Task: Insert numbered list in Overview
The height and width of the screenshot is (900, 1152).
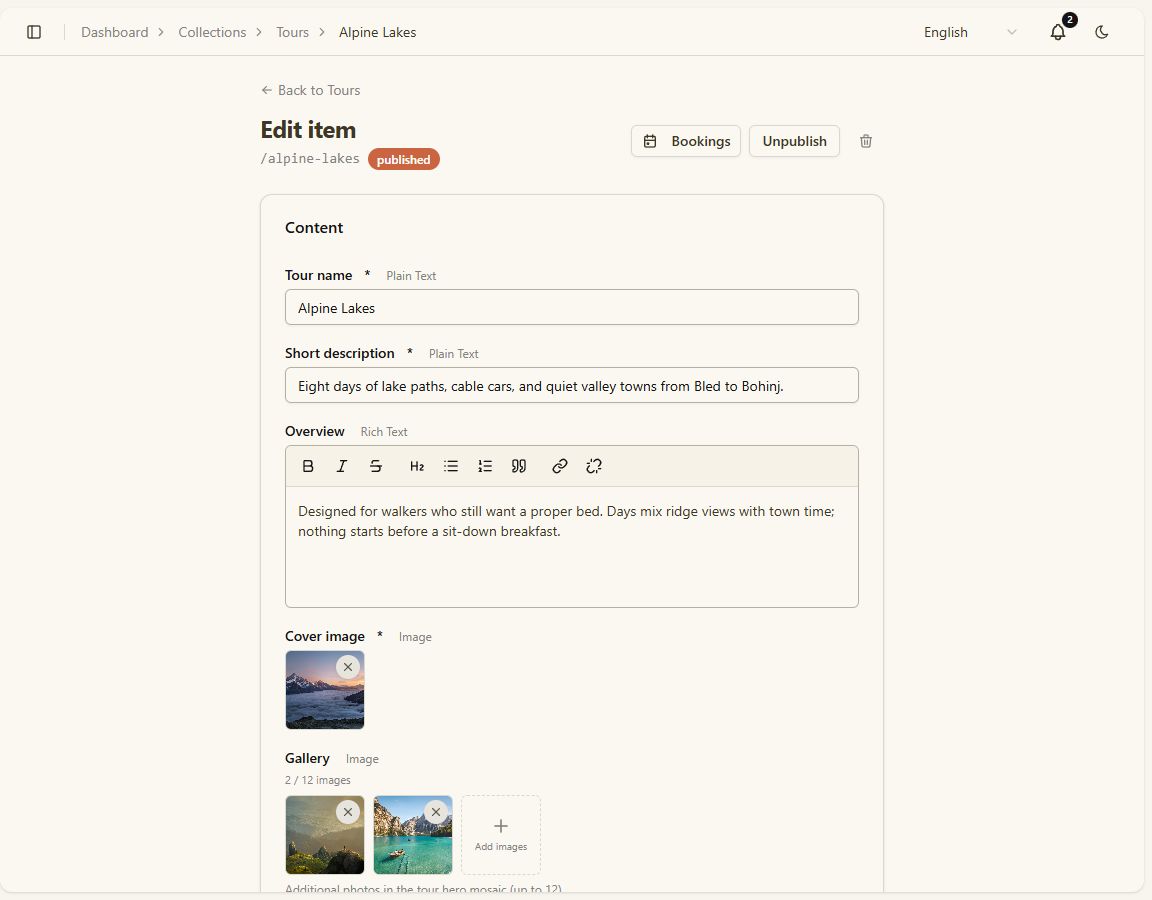Action: click(485, 466)
